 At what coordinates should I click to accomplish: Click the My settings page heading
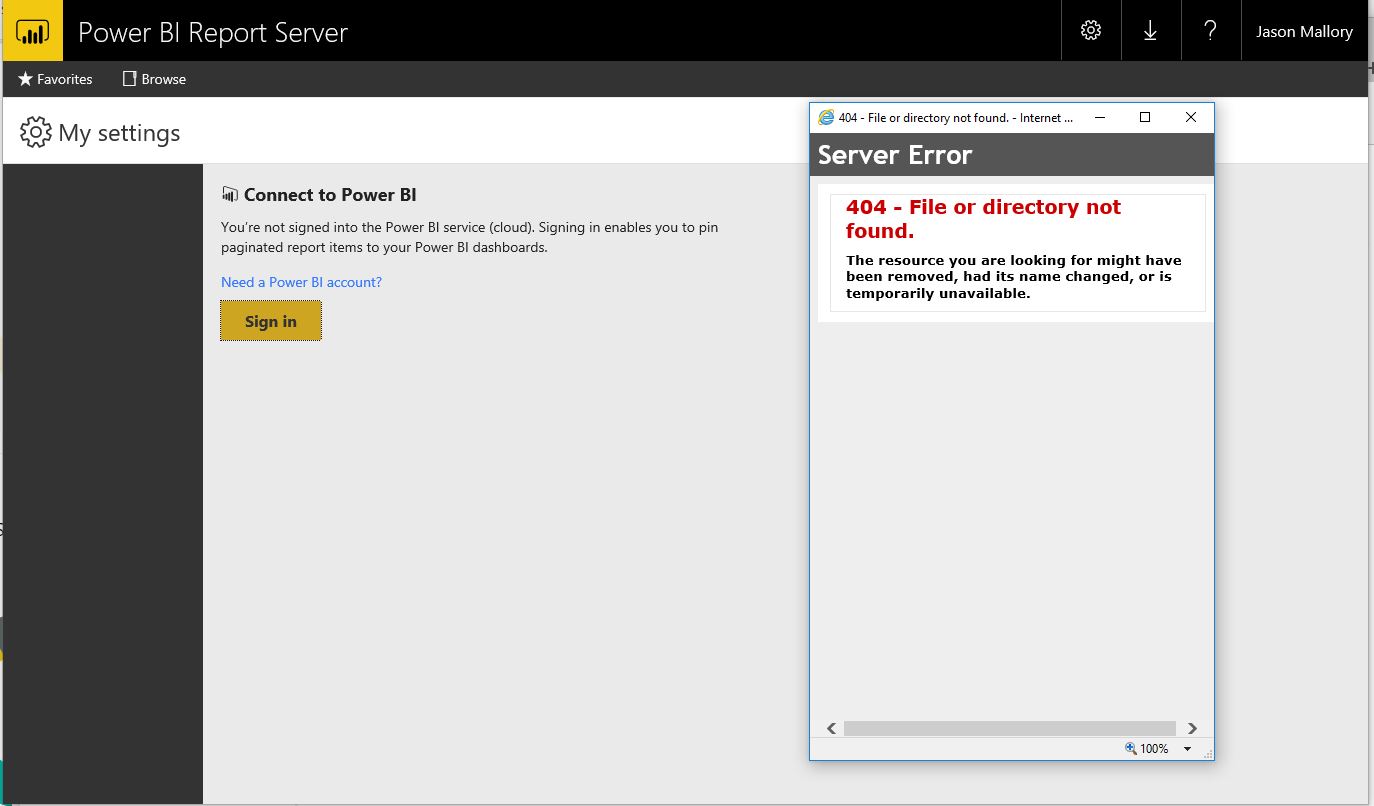pos(119,133)
